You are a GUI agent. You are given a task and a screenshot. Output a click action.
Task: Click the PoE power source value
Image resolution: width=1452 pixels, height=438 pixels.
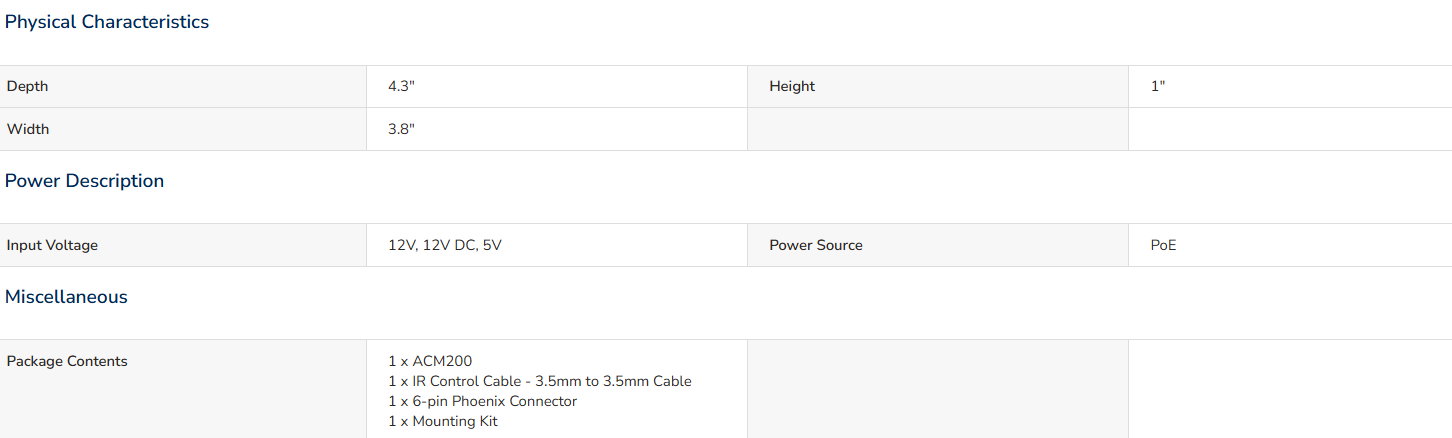tap(1164, 245)
